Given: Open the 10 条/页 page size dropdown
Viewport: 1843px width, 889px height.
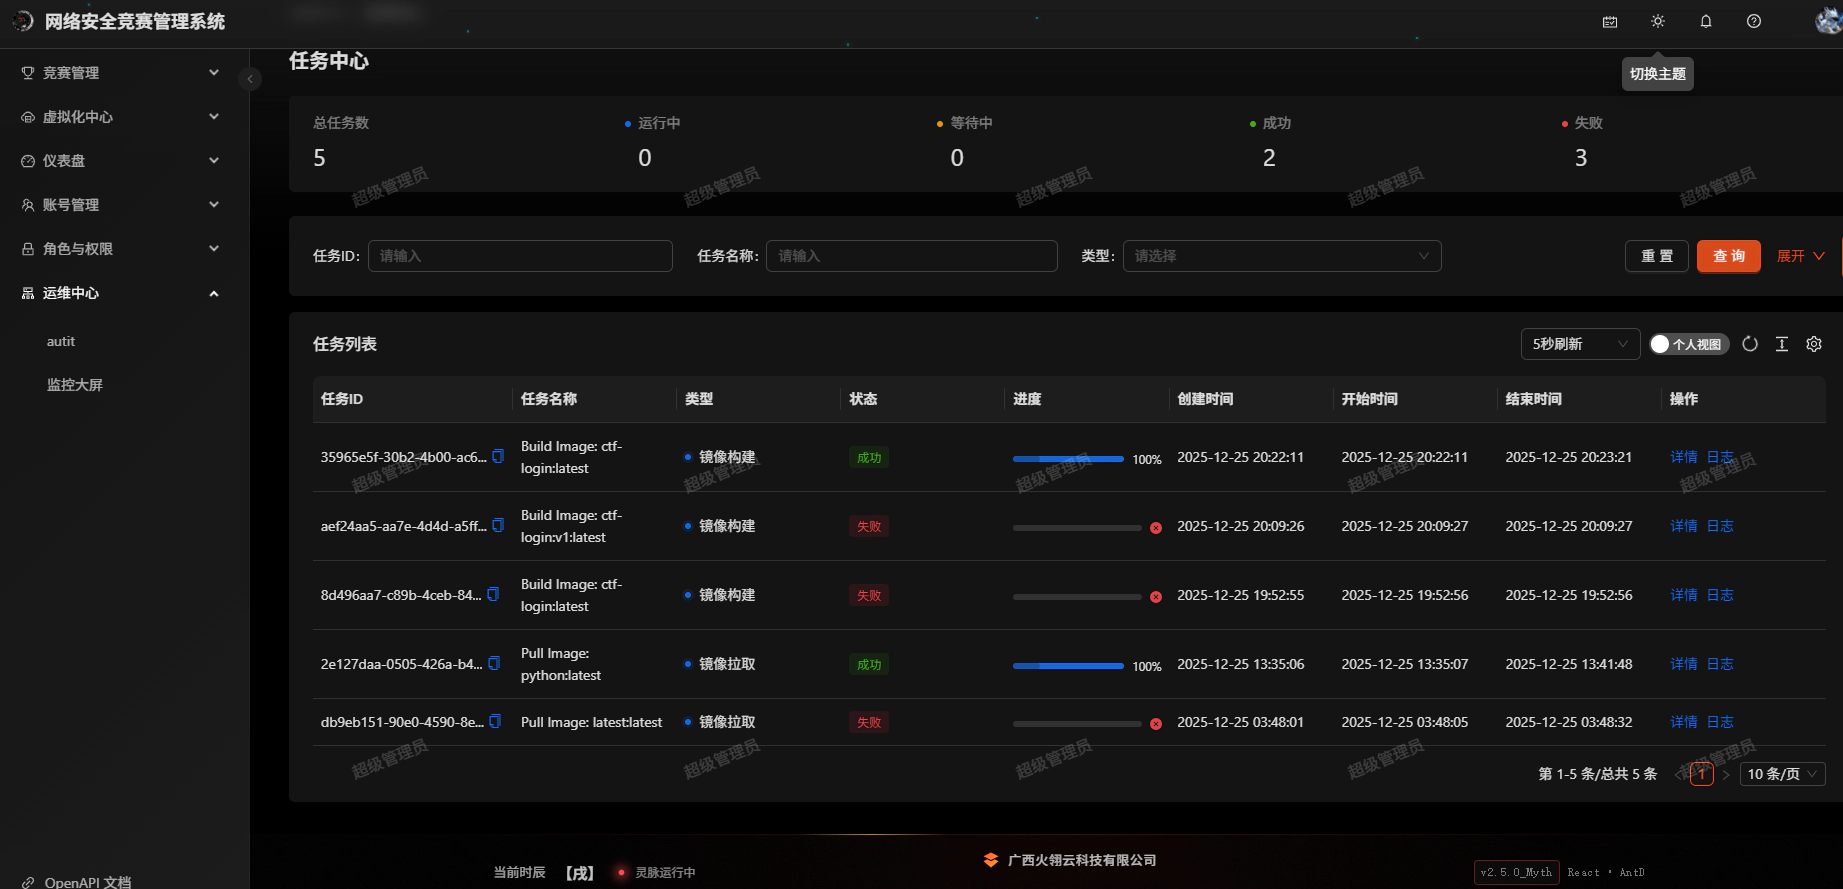Looking at the screenshot, I should pyautogui.click(x=1782, y=774).
